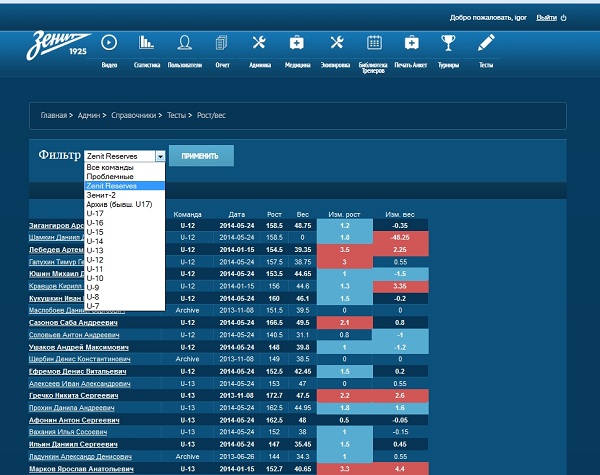Open player Прохин Данила Андреевич
This screenshot has width=600, height=475.
[x=72, y=408]
